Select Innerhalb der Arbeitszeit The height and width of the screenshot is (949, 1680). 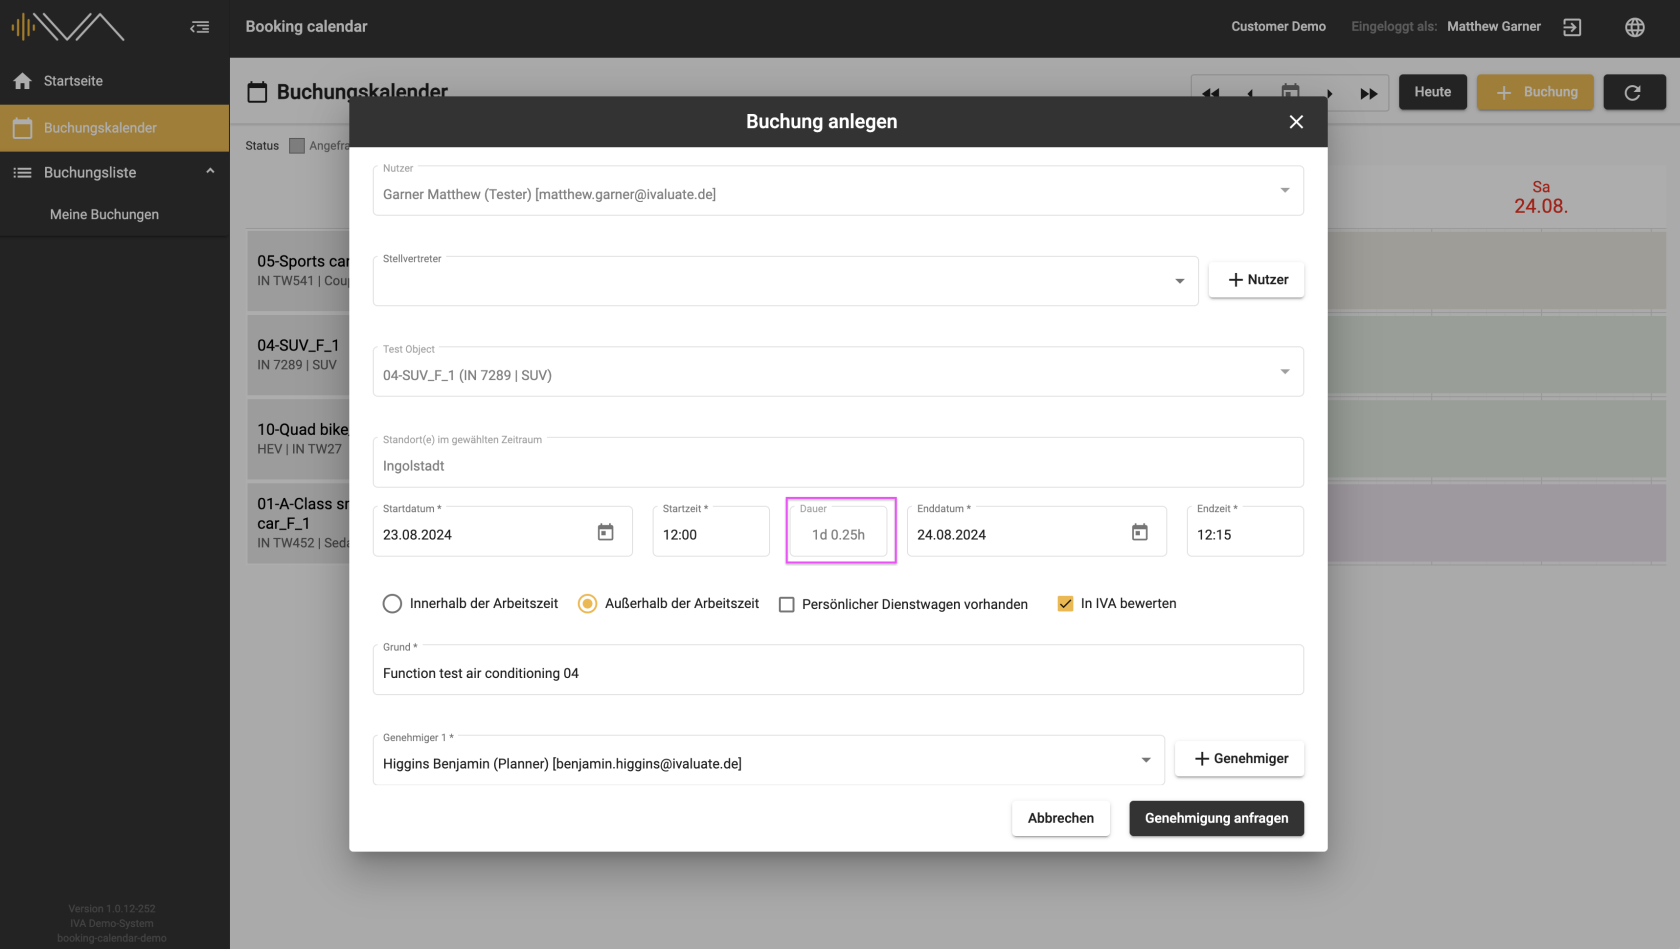tap(392, 604)
